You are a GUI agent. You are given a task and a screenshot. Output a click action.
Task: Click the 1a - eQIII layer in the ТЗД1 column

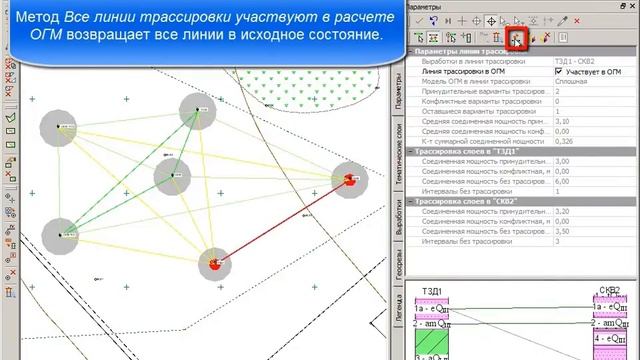click(x=432, y=309)
